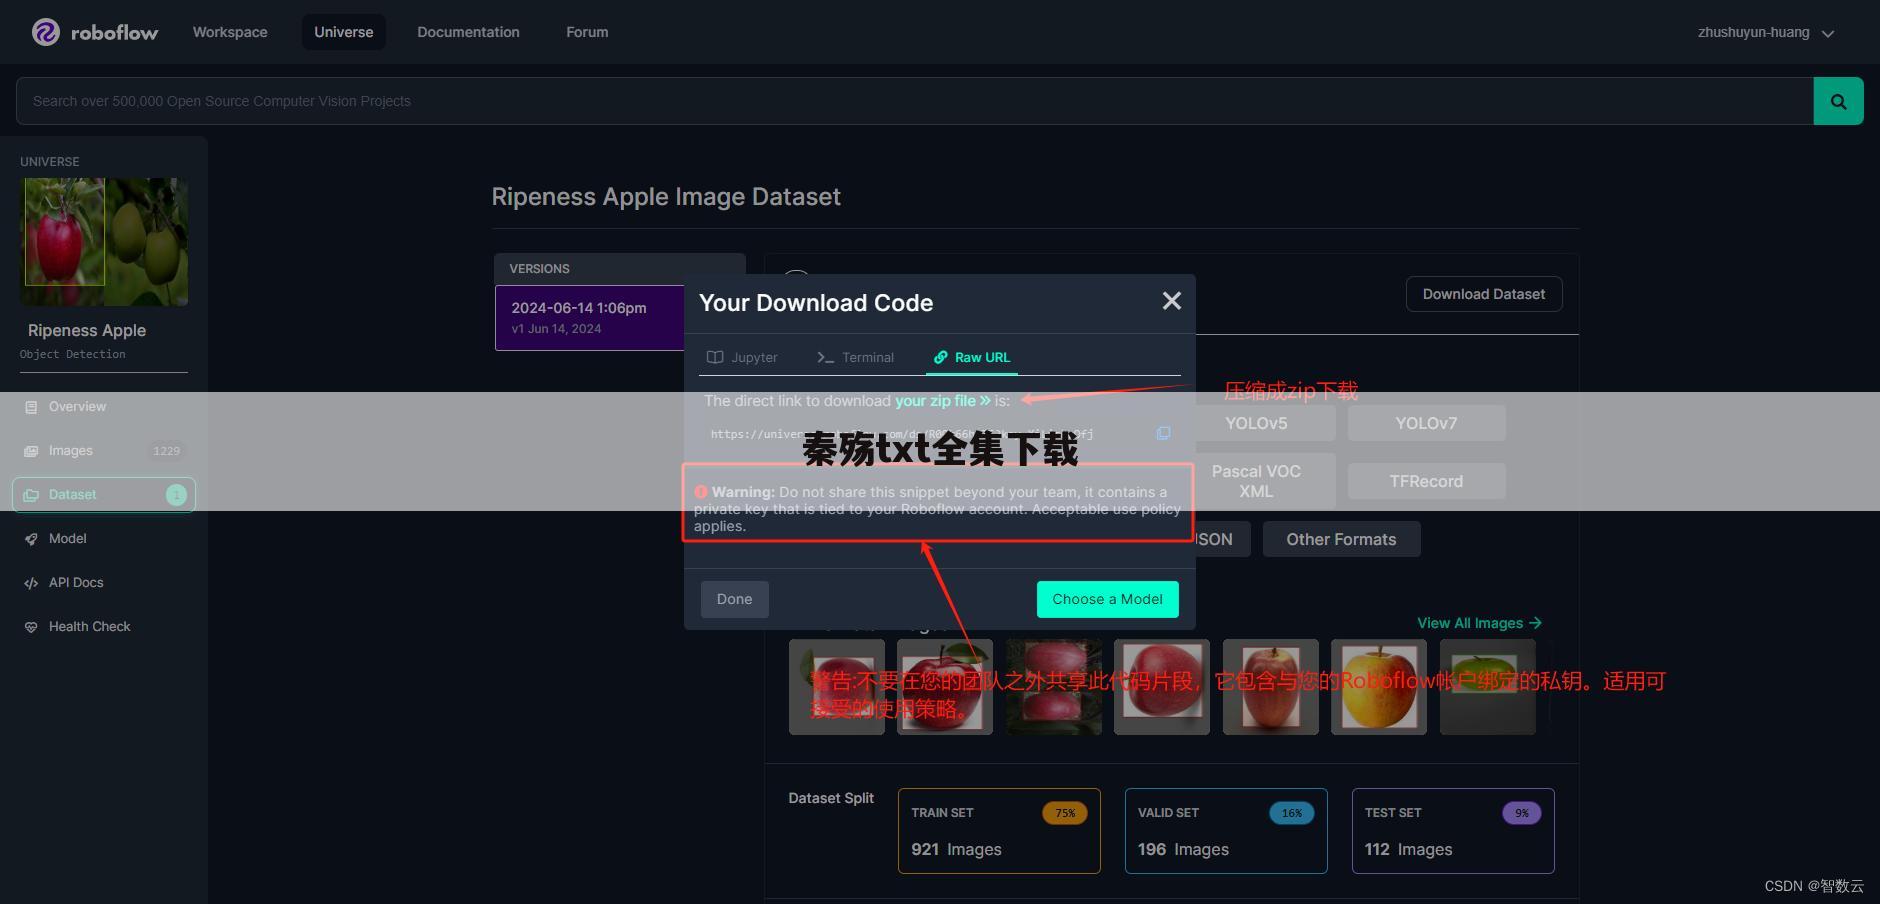This screenshot has width=1880, height=904.
Task: Click the Roboflow logo
Action: pyautogui.click(x=95, y=32)
